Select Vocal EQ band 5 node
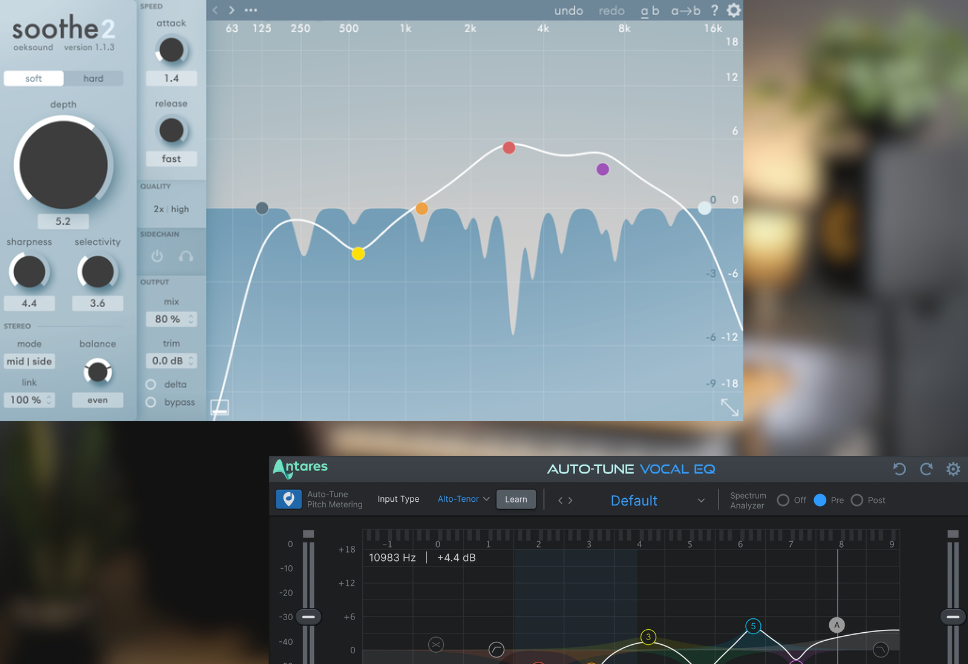This screenshot has height=664, width=968. pos(753,626)
